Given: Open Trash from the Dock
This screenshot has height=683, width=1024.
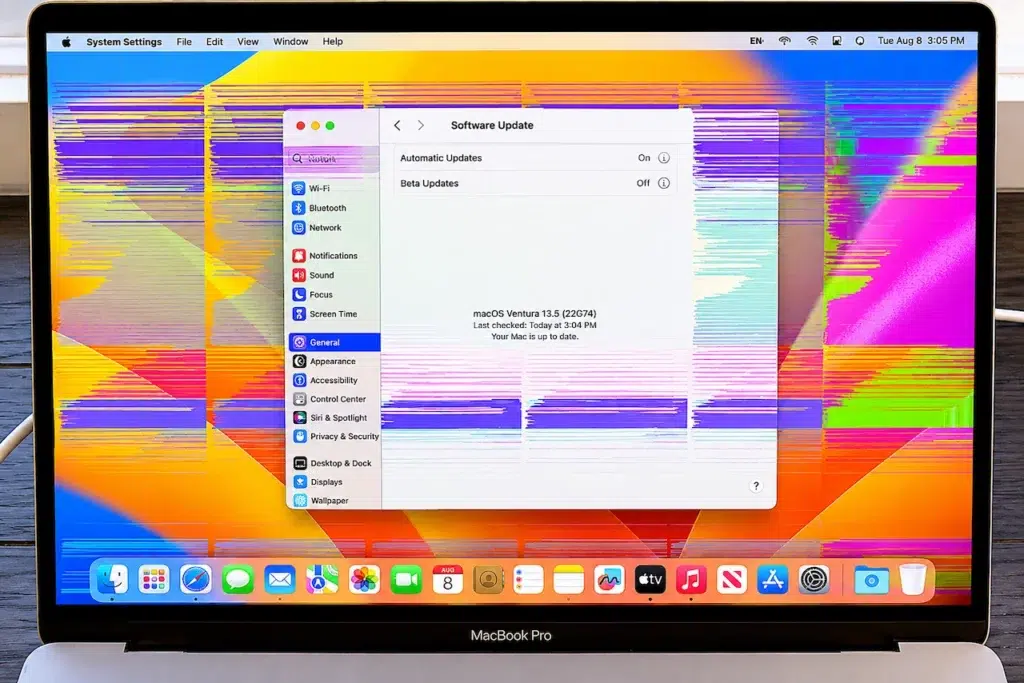Looking at the screenshot, I should click(x=912, y=579).
